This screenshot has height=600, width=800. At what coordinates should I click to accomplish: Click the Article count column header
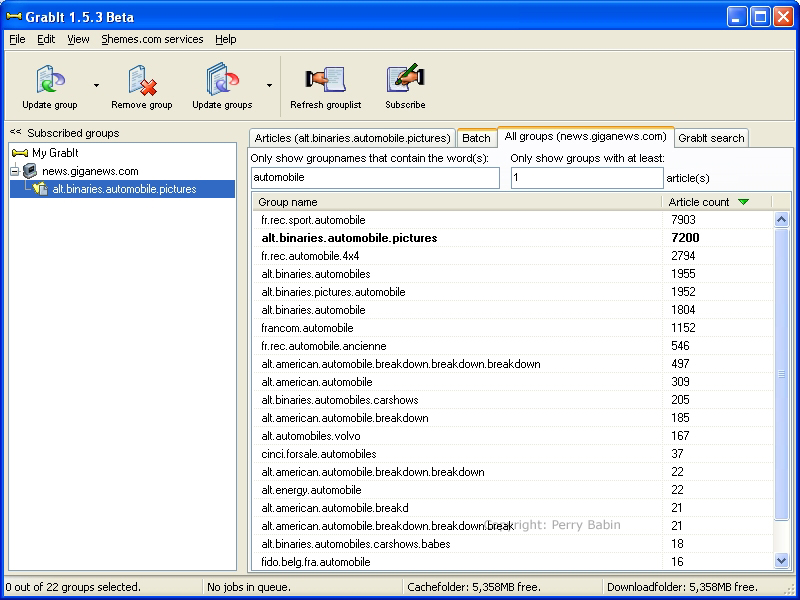(x=717, y=202)
